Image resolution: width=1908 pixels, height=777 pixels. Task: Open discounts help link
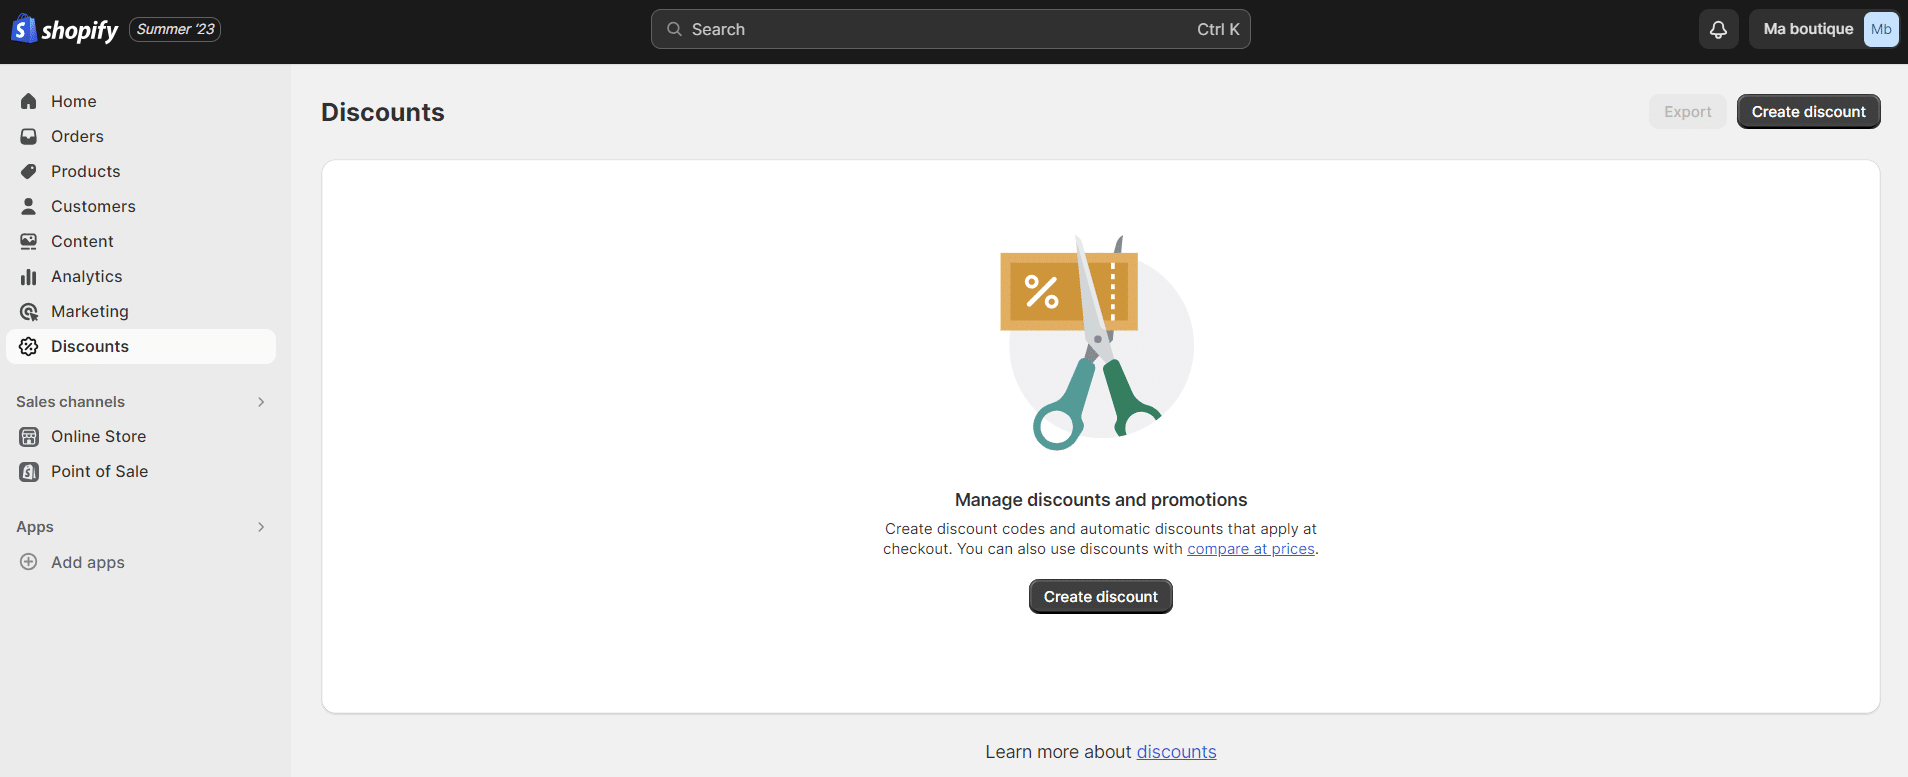coord(1176,752)
